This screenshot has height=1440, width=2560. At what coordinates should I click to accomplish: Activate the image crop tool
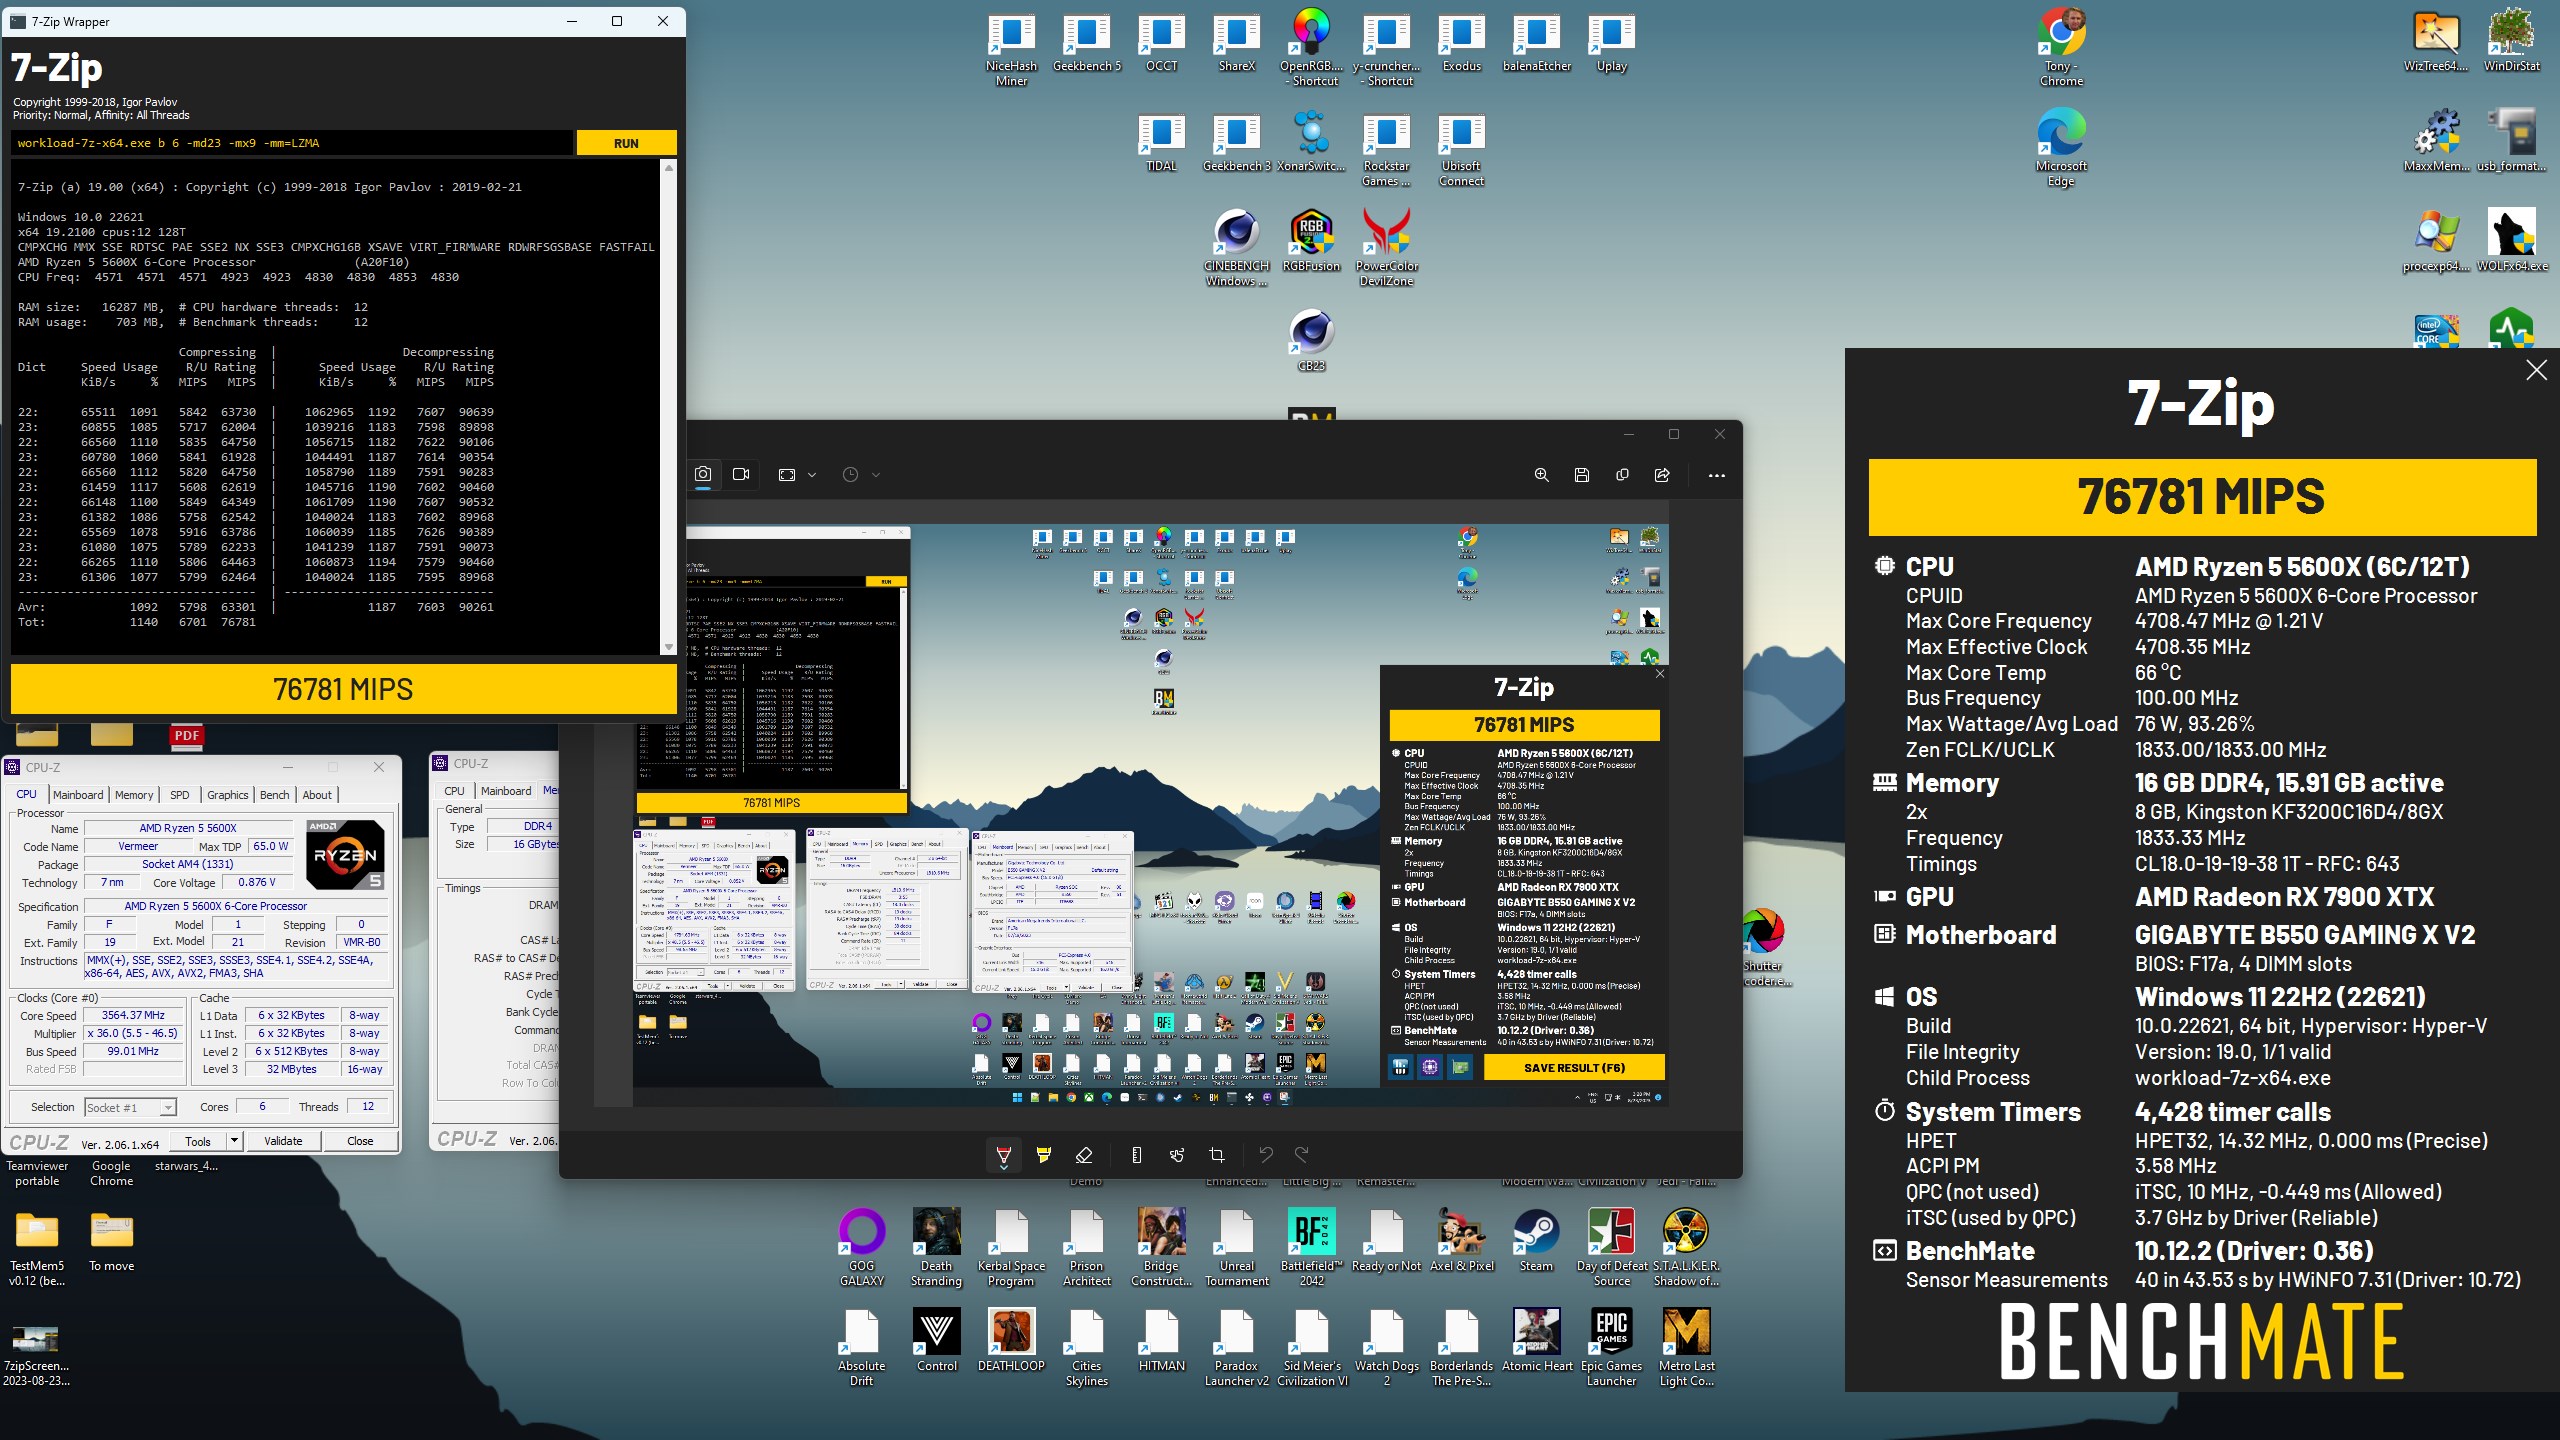pos(1217,1155)
